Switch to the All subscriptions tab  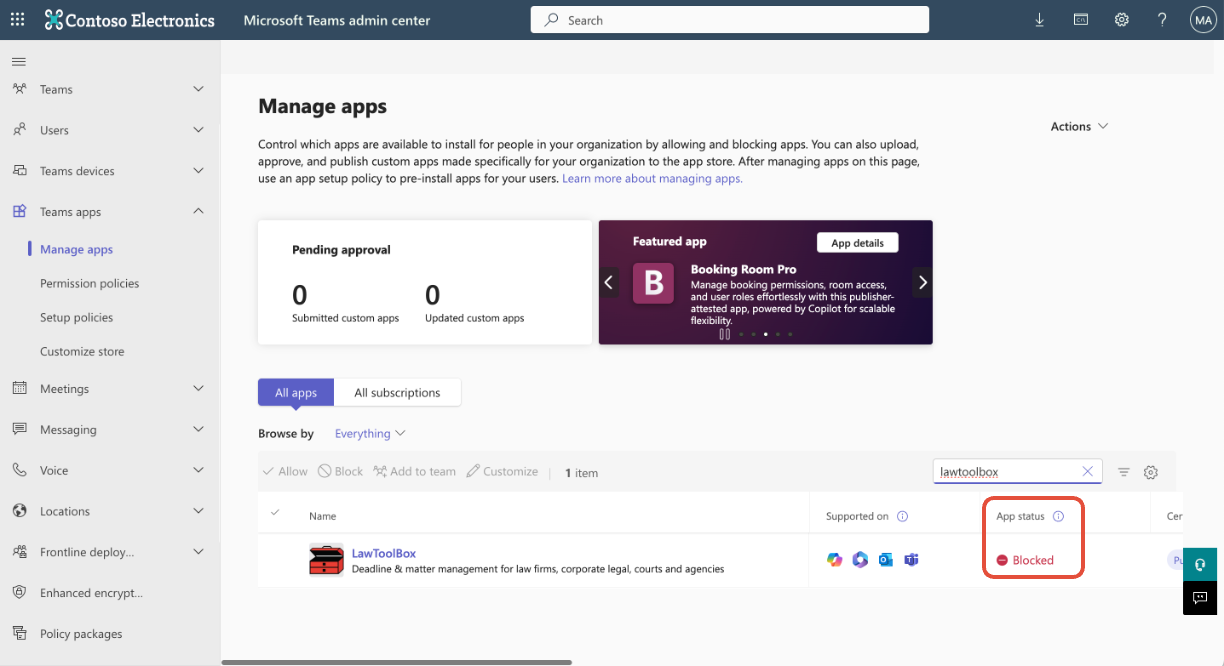(x=397, y=392)
